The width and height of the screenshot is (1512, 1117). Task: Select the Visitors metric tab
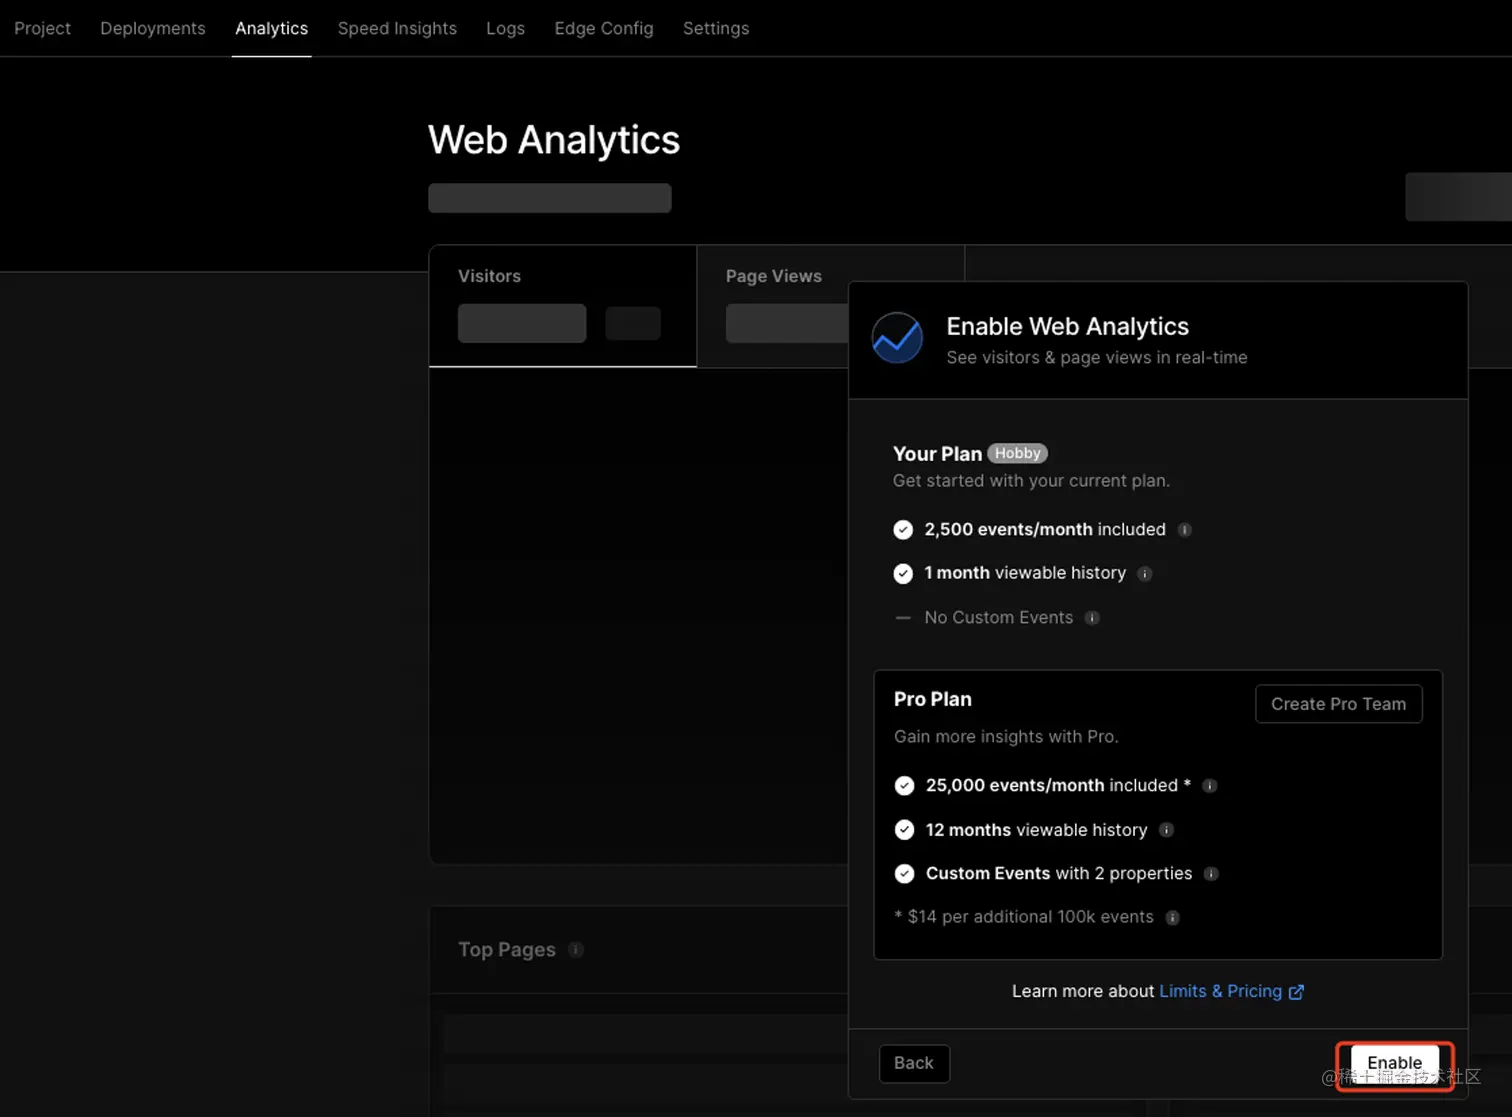(x=563, y=306)
